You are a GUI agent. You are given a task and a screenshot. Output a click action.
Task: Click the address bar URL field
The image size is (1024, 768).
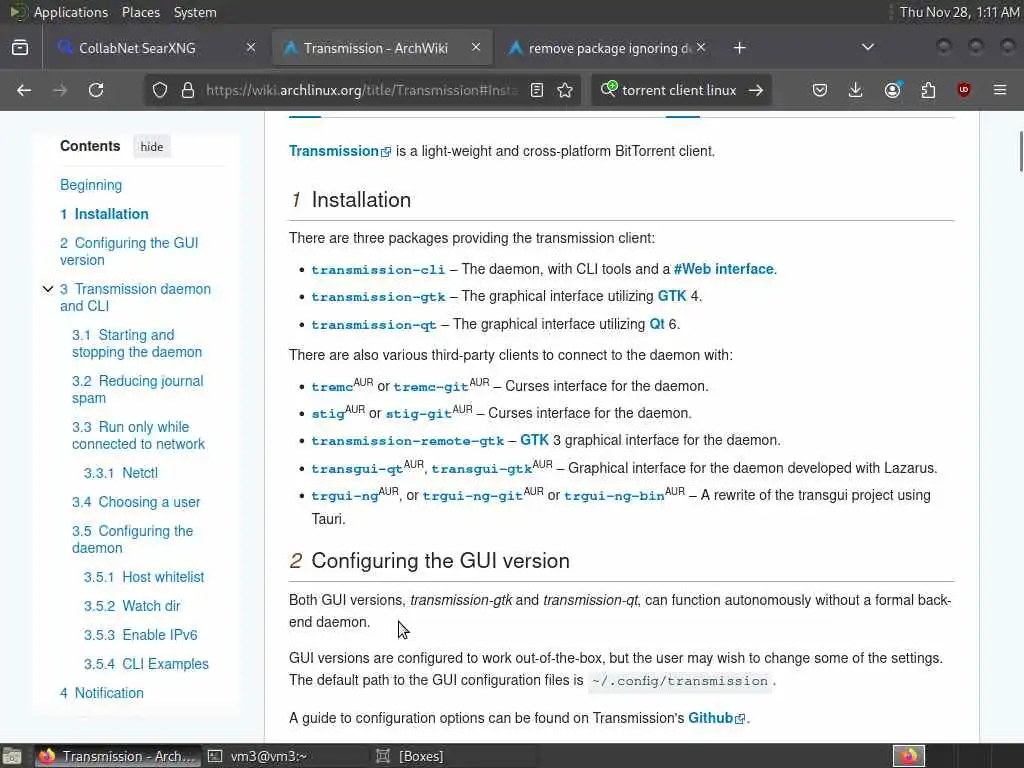click(362, 90)
